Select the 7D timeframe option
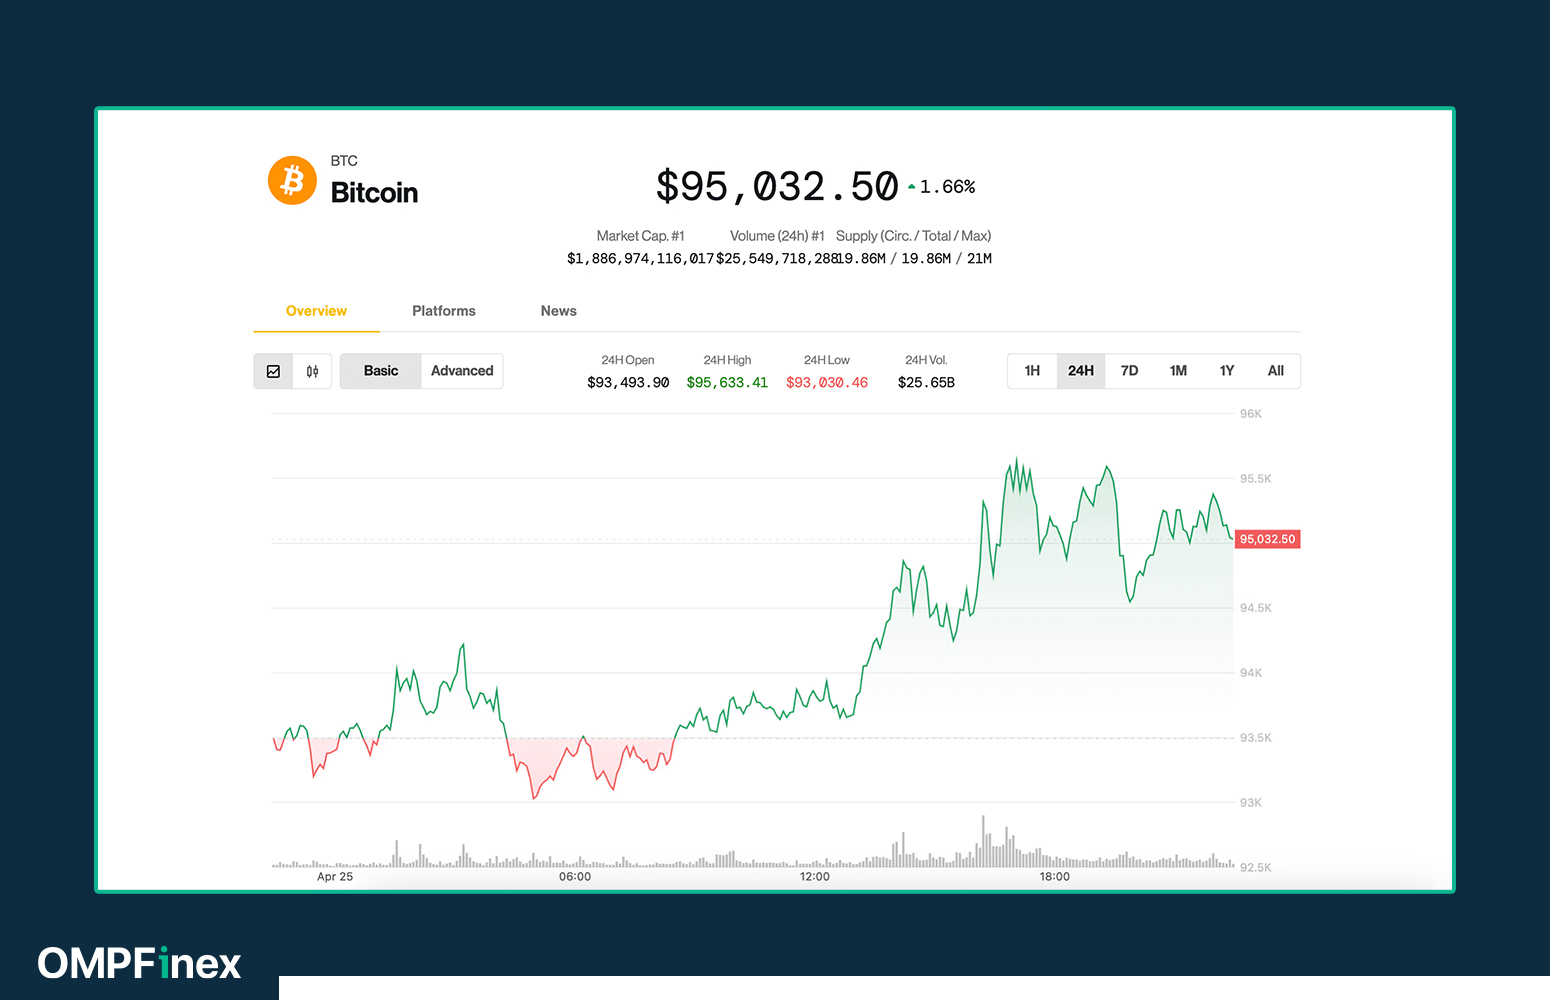Image resolution: width=1550 pixels, height=1000 pixels. tap(1129, 370)
